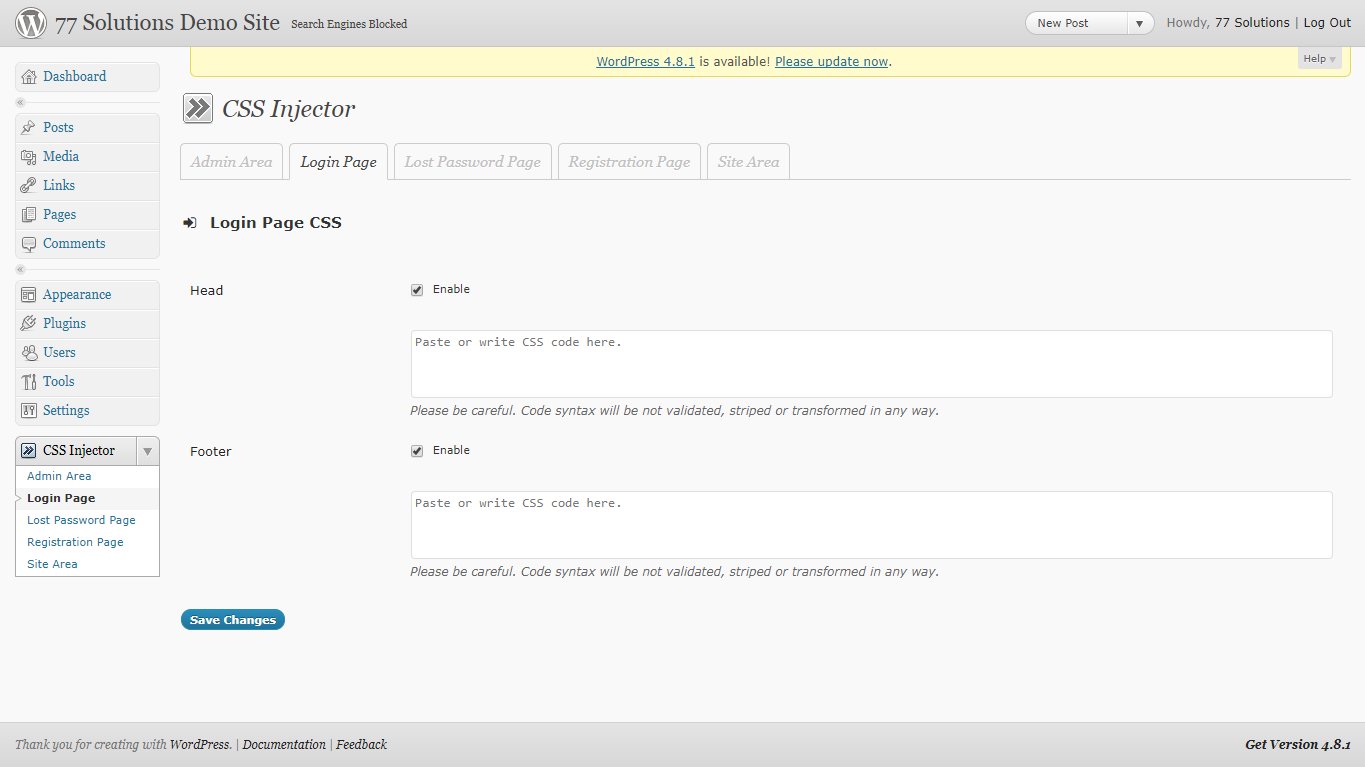1365x767 pixels.
Task: Click the Settings icon in sidebar
Action: tap(29, 411)
